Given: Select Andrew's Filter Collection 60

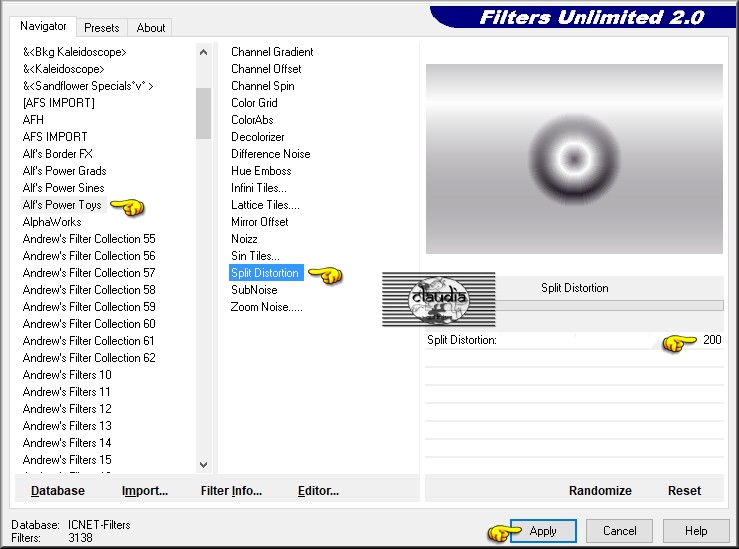Looking at the screenshot, I should (89, 324).
